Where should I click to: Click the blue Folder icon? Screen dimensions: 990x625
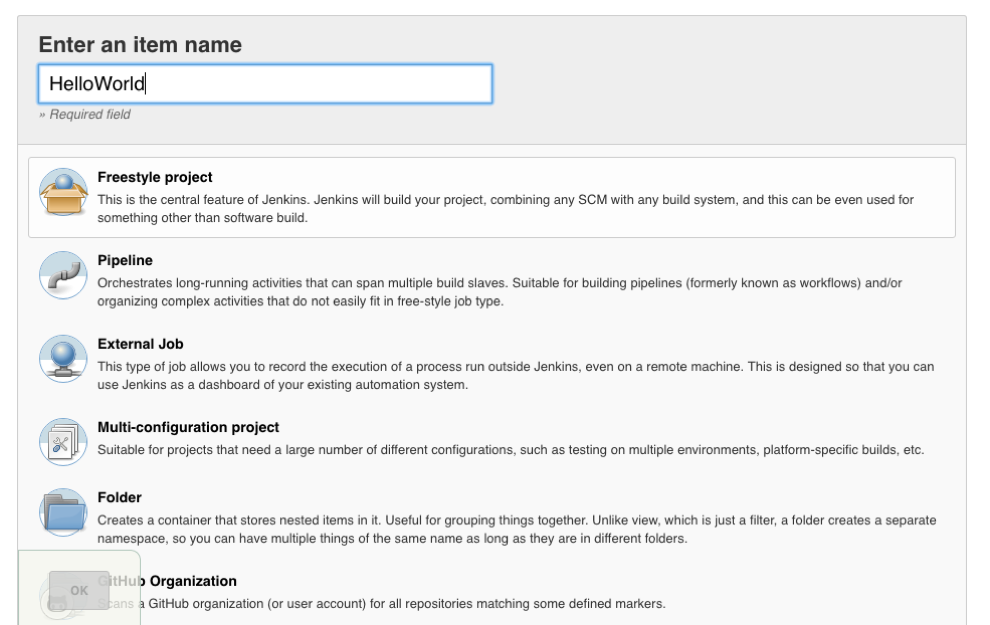coord(63,512)
